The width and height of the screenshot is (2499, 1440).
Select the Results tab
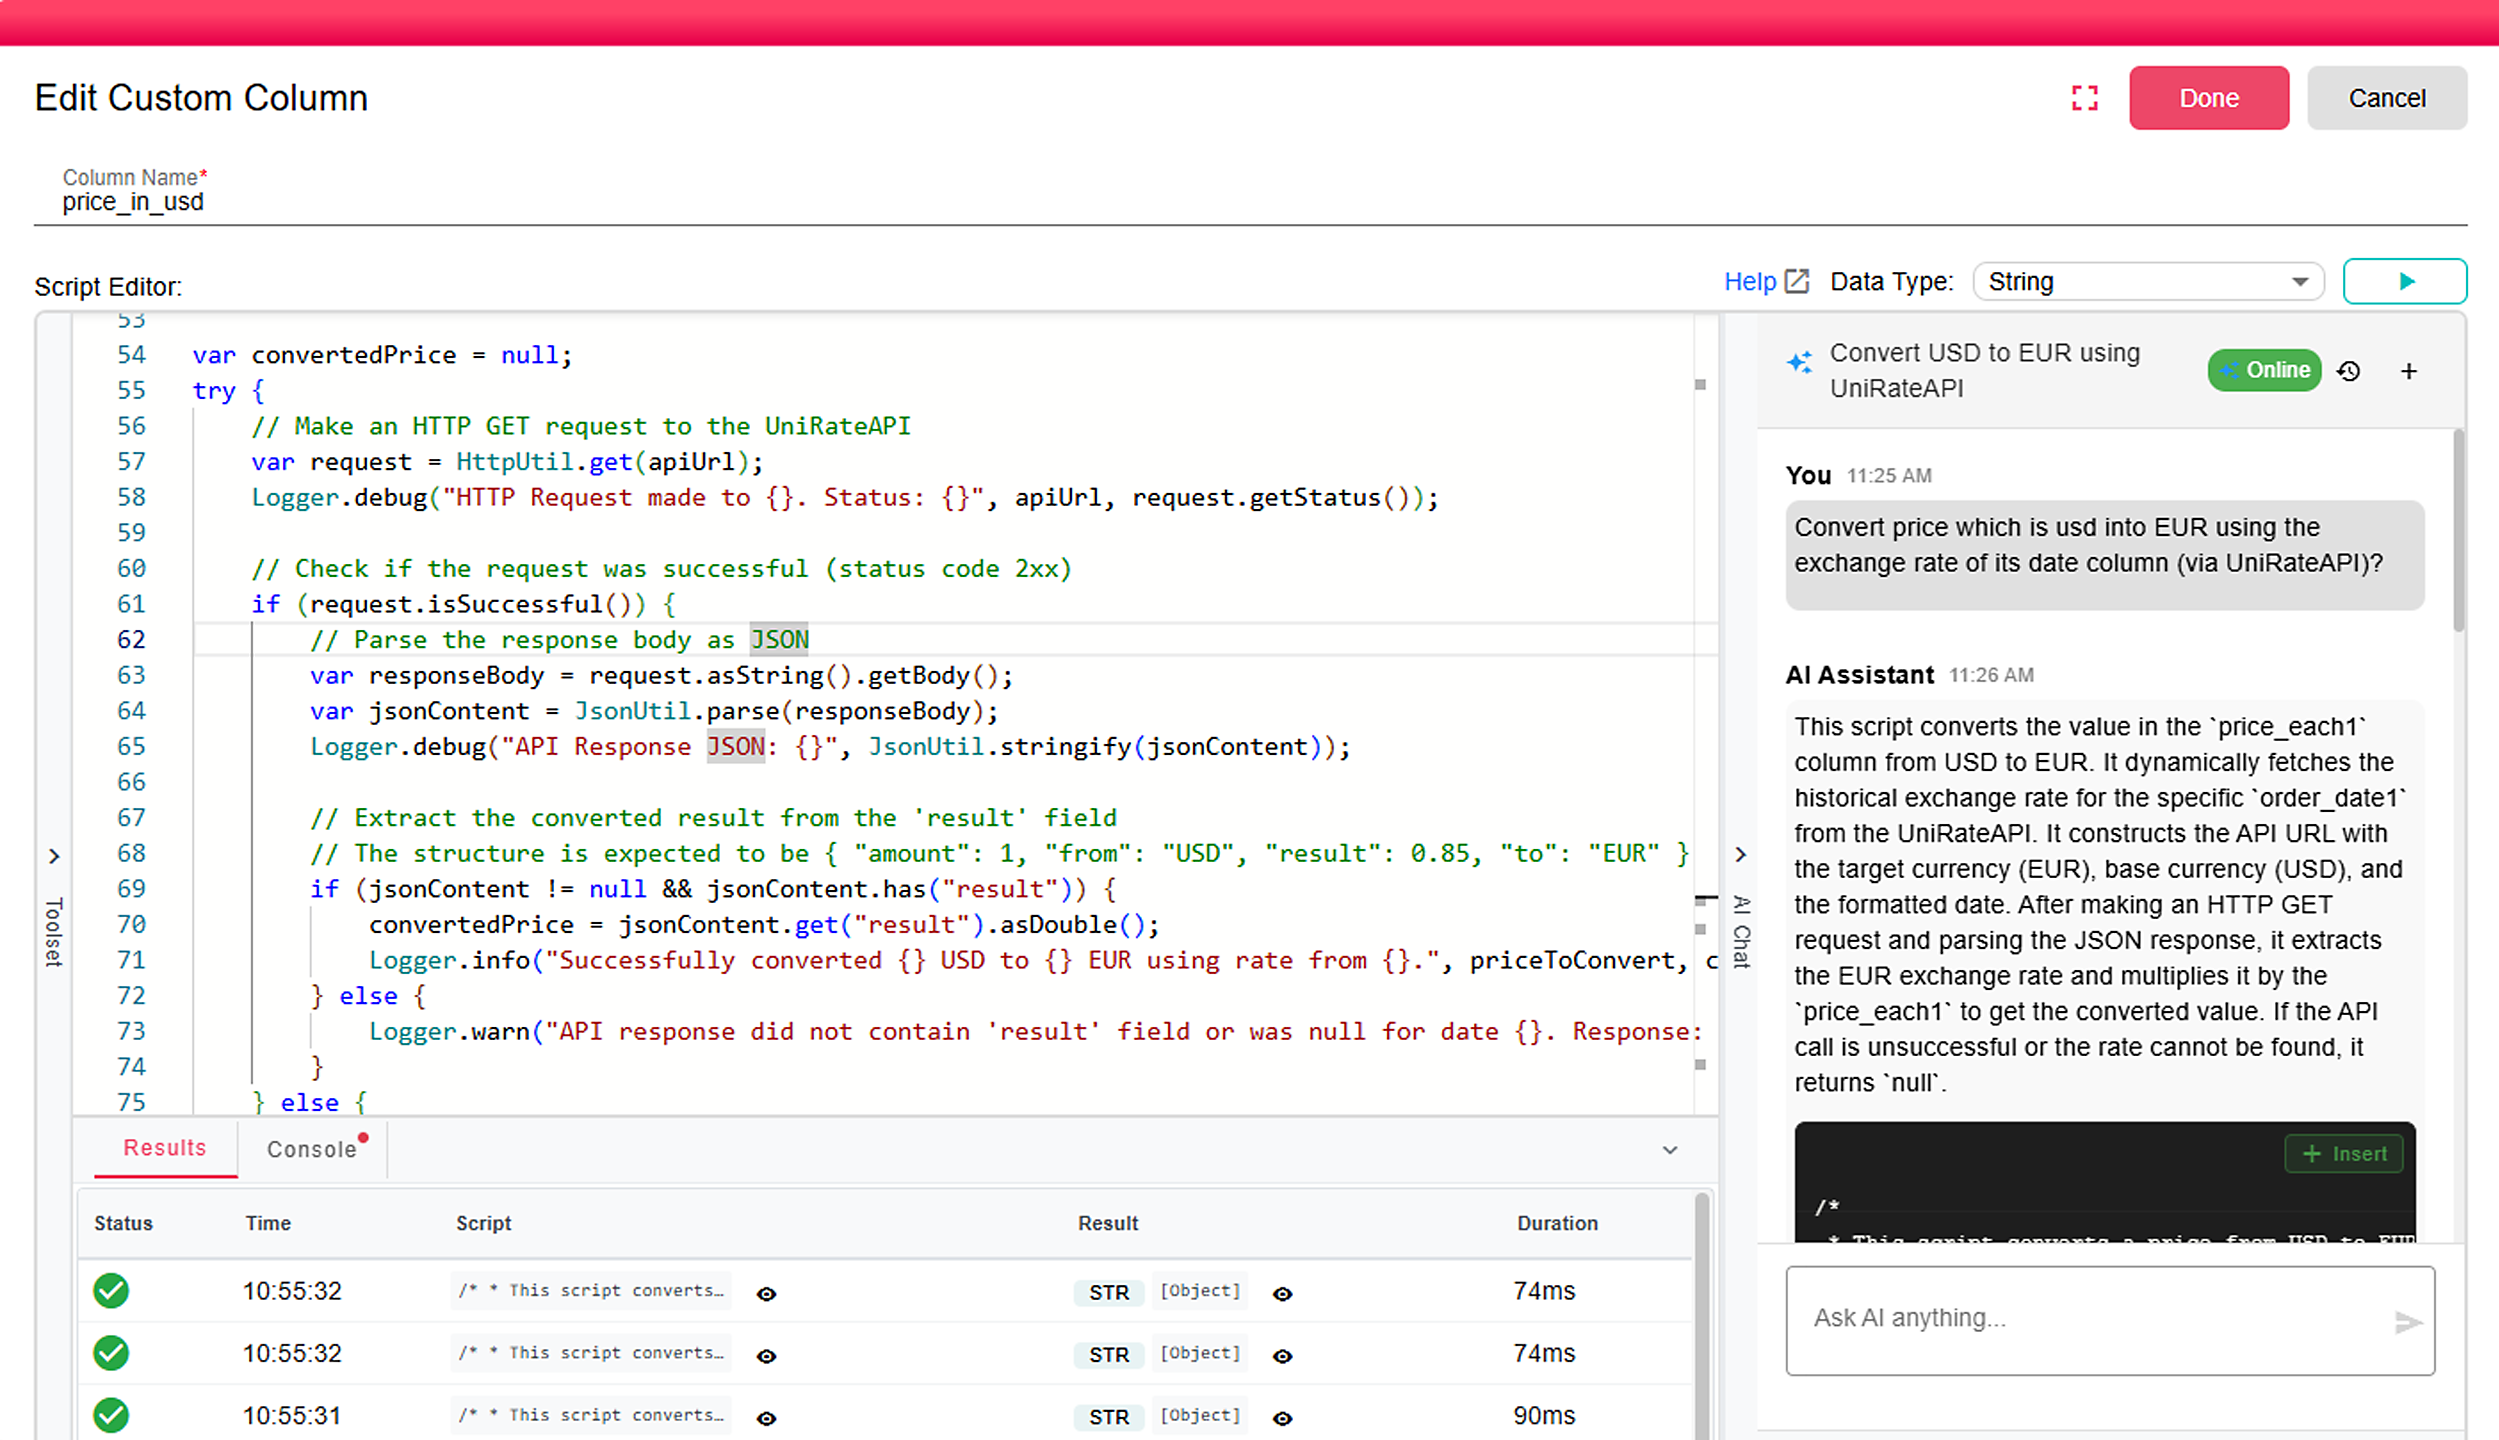(x=163, y=1147)
